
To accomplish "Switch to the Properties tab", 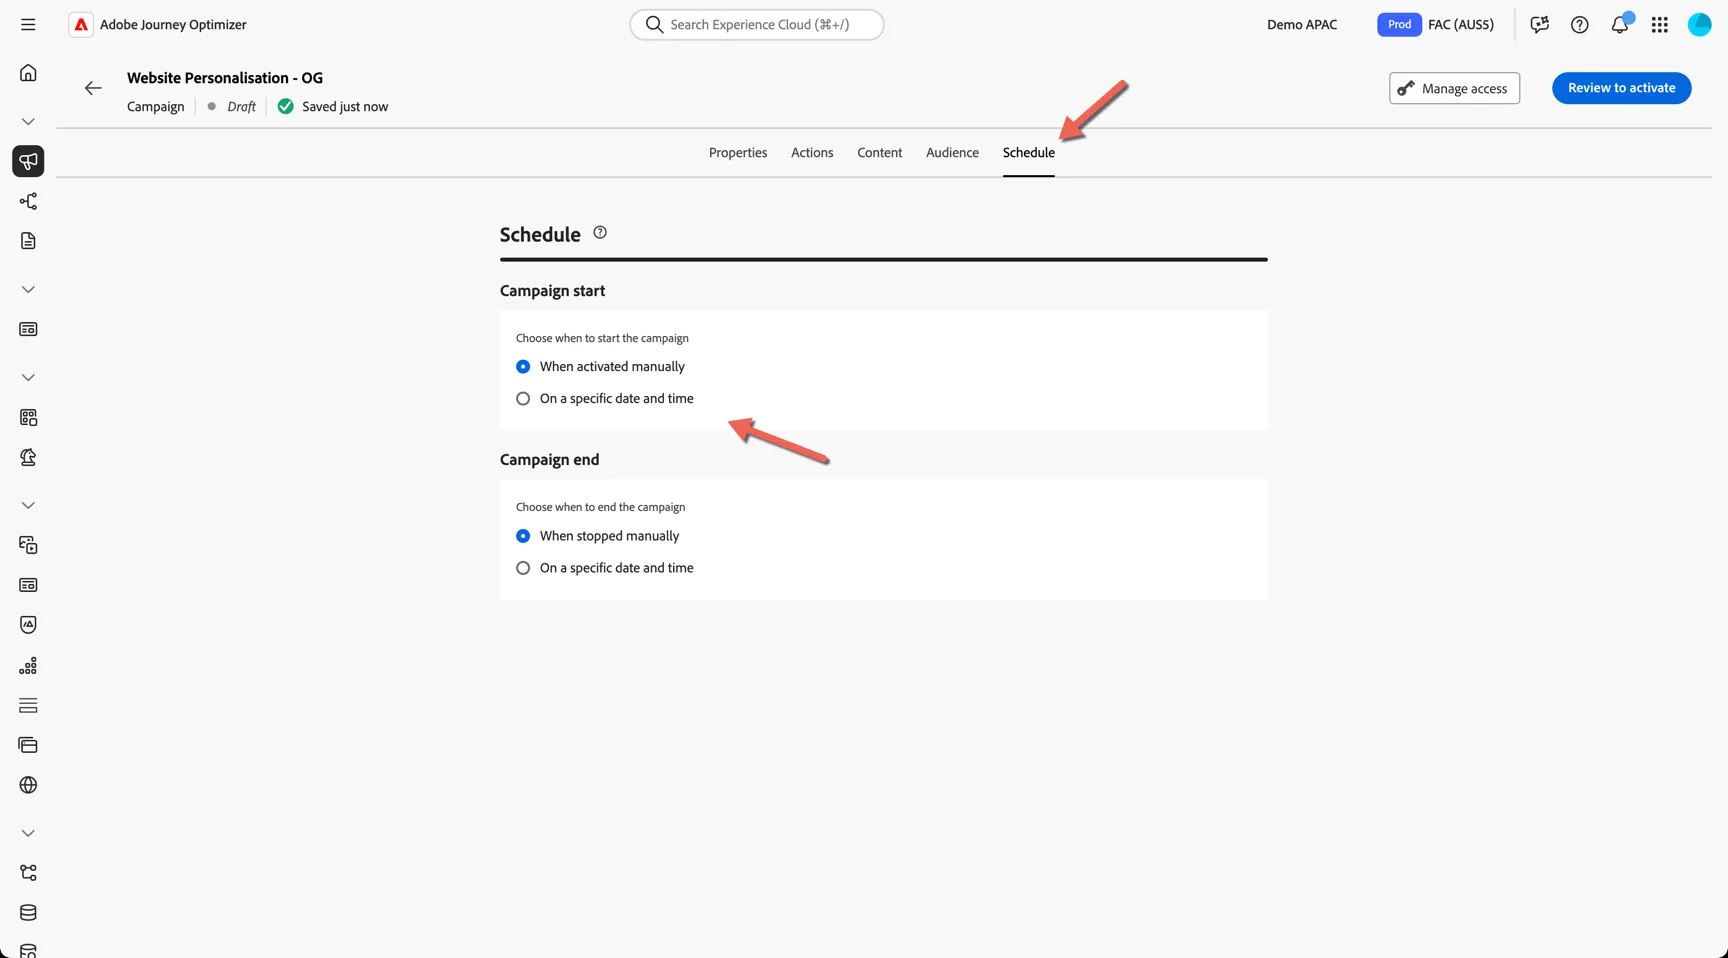I will (x=738, y=153).
